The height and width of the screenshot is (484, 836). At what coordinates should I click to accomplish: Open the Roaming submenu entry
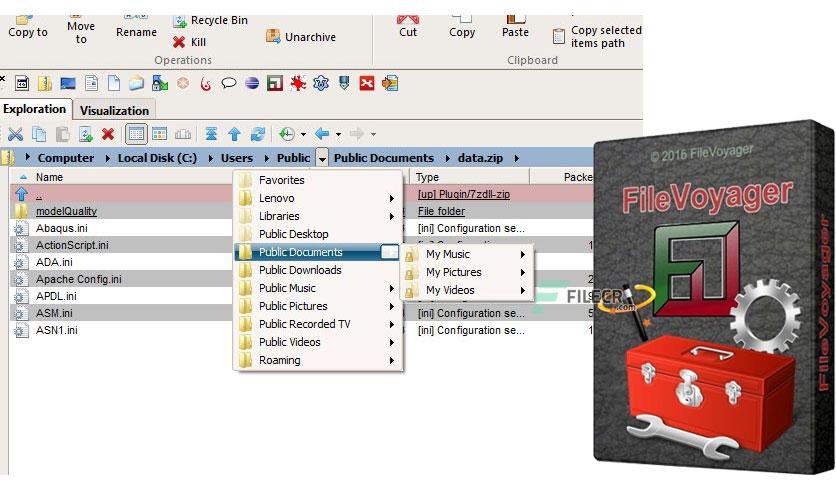click(x=318, y=360)
